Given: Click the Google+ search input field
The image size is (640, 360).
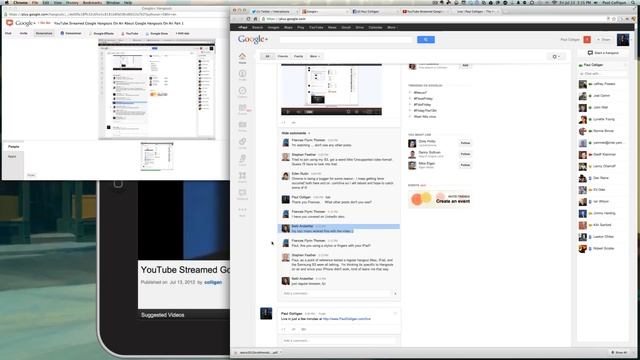Looking at the screenshot, I should point(346,40).
